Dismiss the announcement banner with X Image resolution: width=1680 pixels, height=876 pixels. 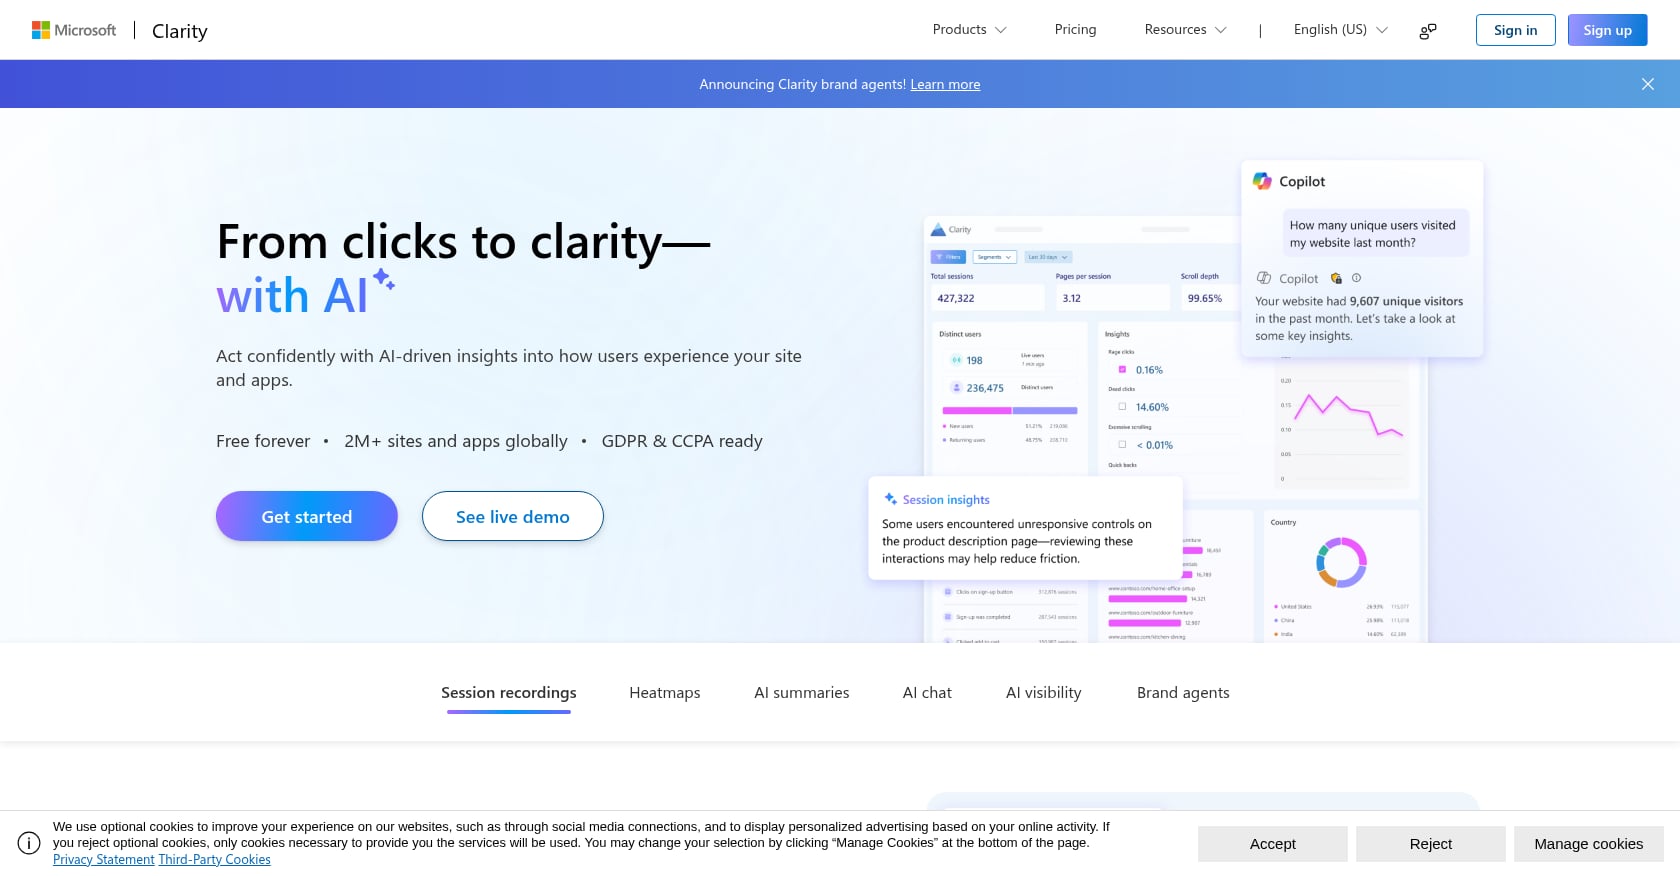pyautogui.click(x=1648, y=84)
